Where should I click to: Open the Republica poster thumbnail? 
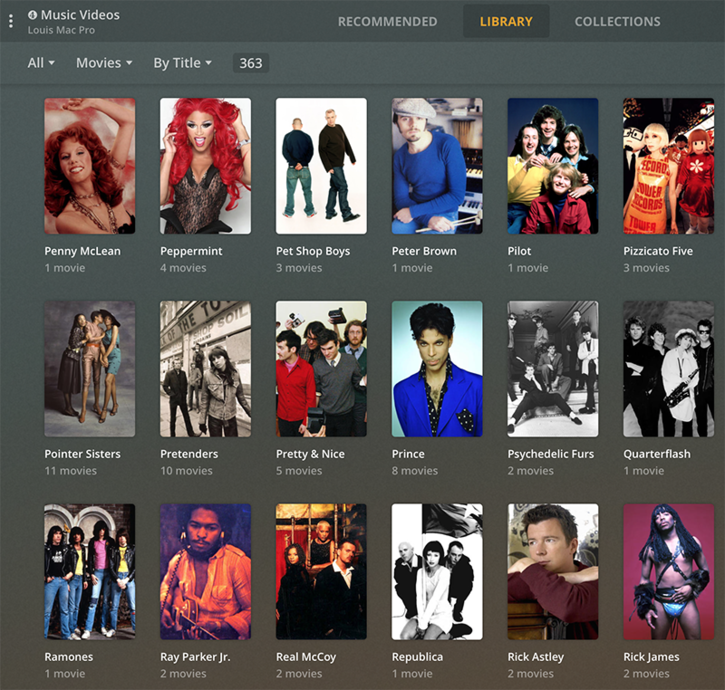[437, 572]
